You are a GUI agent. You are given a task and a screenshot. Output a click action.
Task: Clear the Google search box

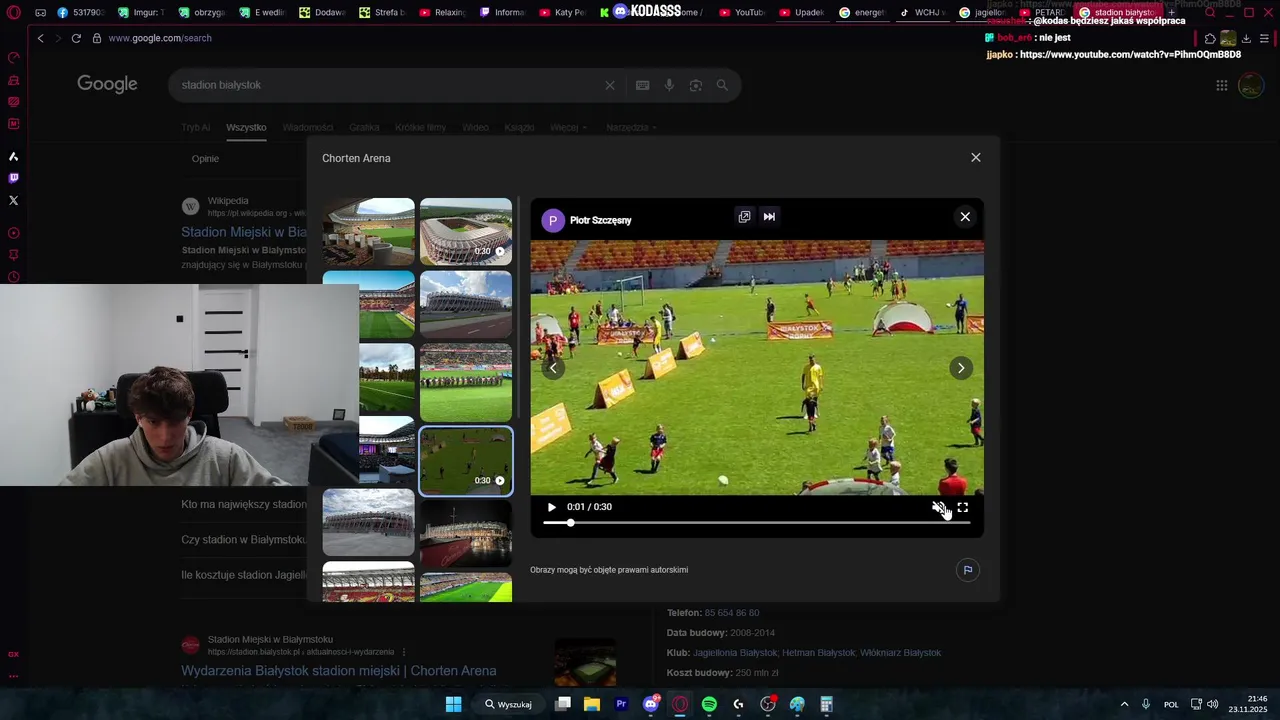tap(610, 85)
